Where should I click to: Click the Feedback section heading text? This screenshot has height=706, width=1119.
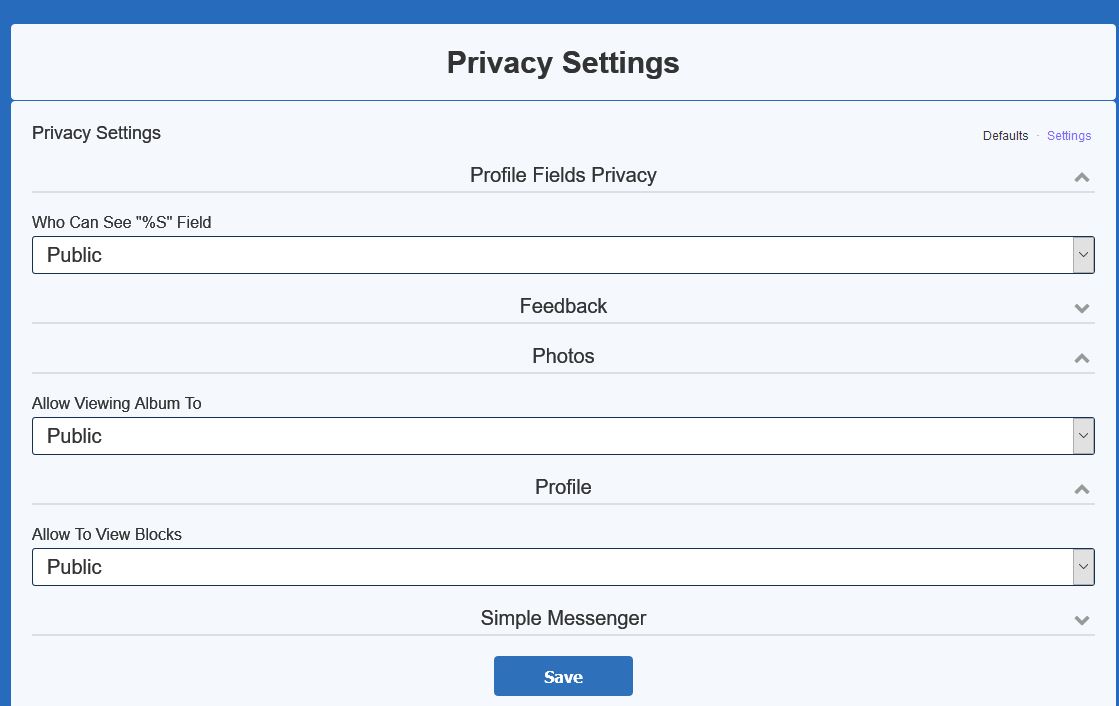pyautogui.click(x=563, y=306)
